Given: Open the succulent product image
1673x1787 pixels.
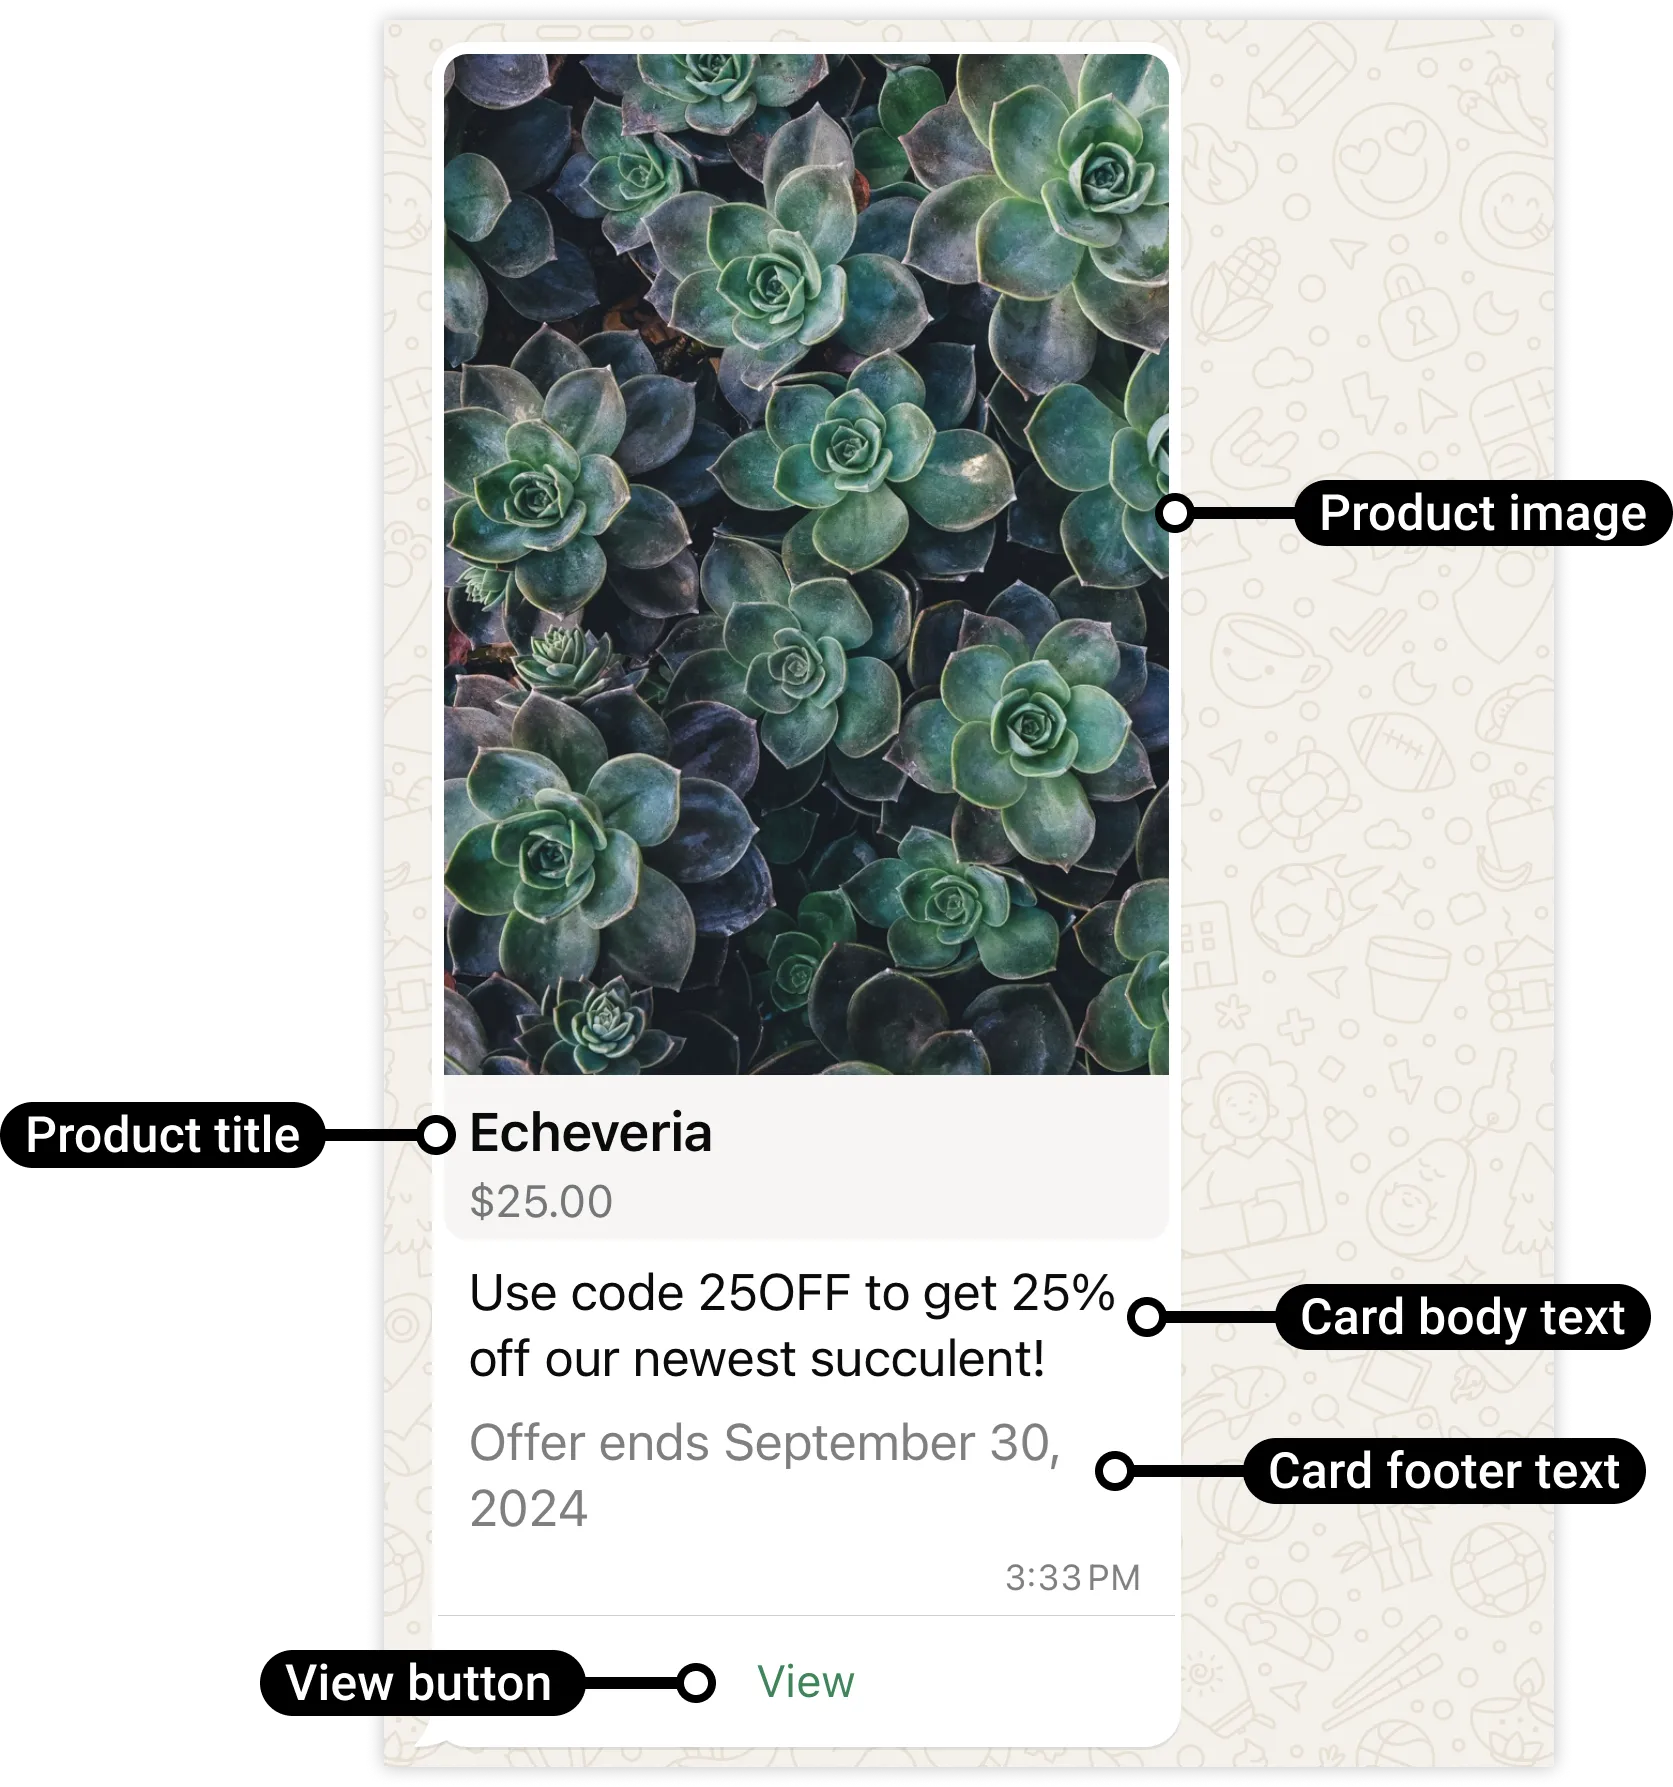Looking at the screenshot, I should [806, 564].
